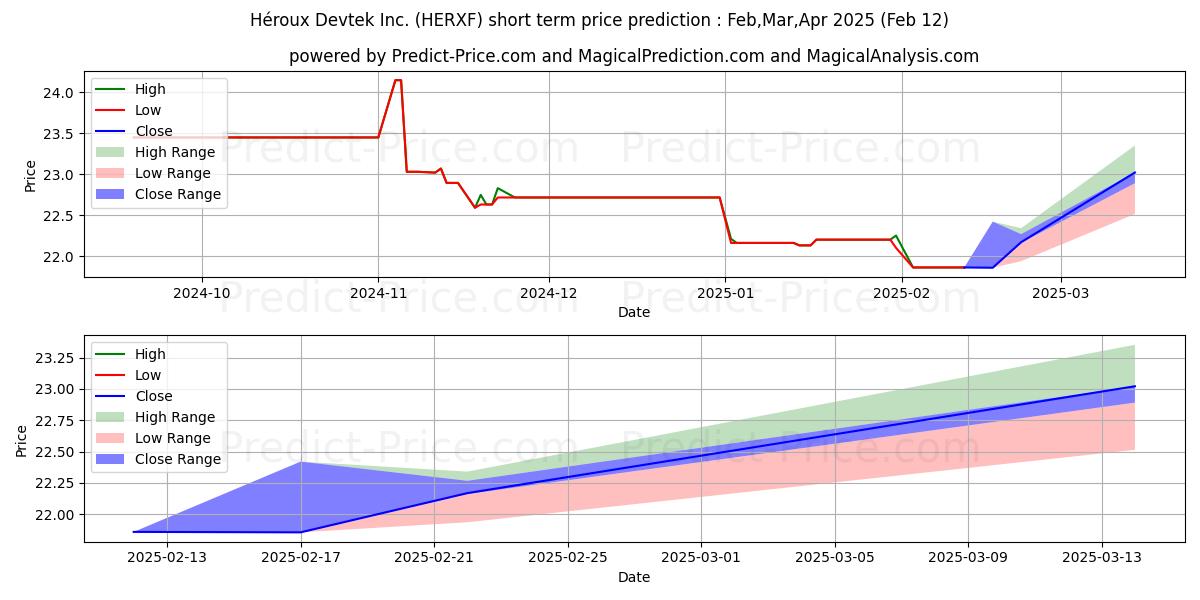This screenshot has height=600, width=1200.
Task: Click the green High line swatch in top legend
Action: click(111, 90)
